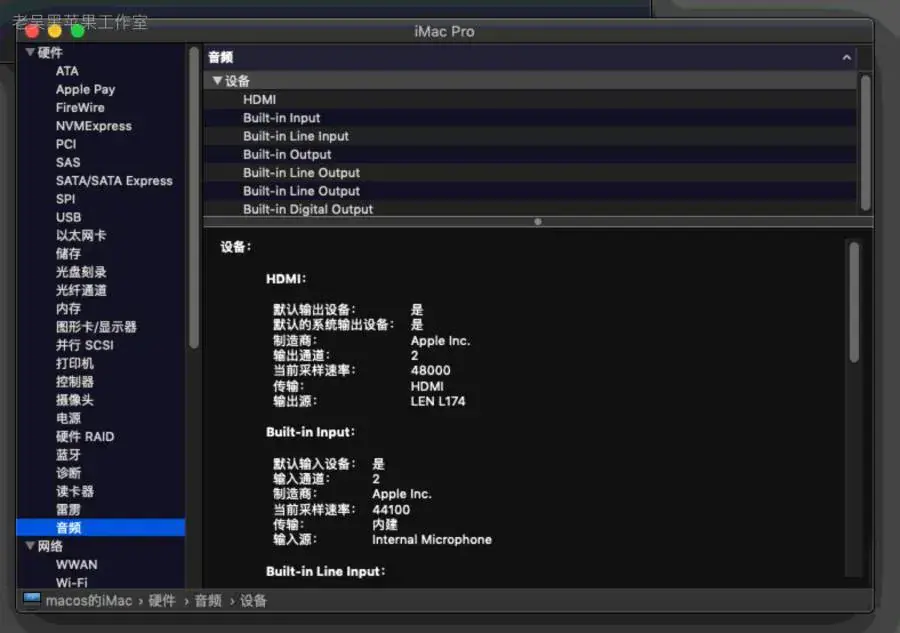This screenshot has width=900, height=633.
Task: Click the Internal Microphone input source
Action: coord(432,539)
